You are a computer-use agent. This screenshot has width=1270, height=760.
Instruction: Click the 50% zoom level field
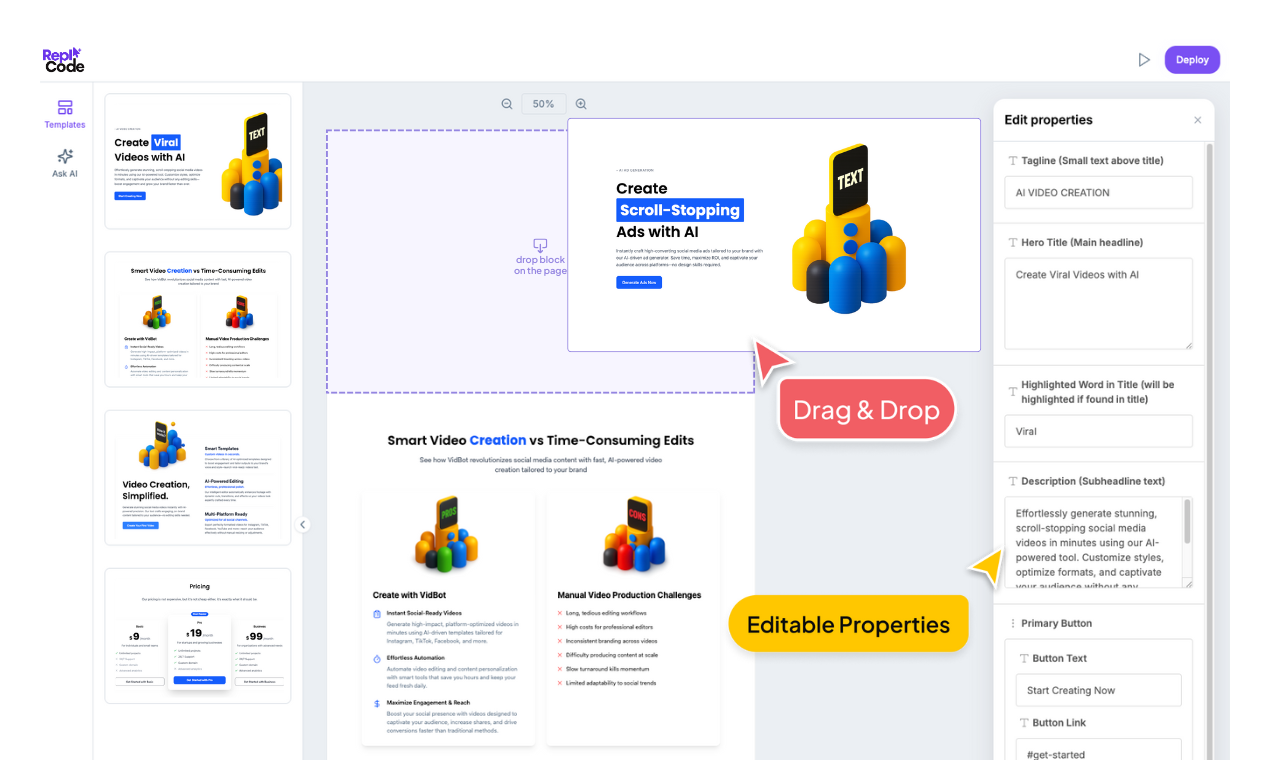click(x=544, y=104)
